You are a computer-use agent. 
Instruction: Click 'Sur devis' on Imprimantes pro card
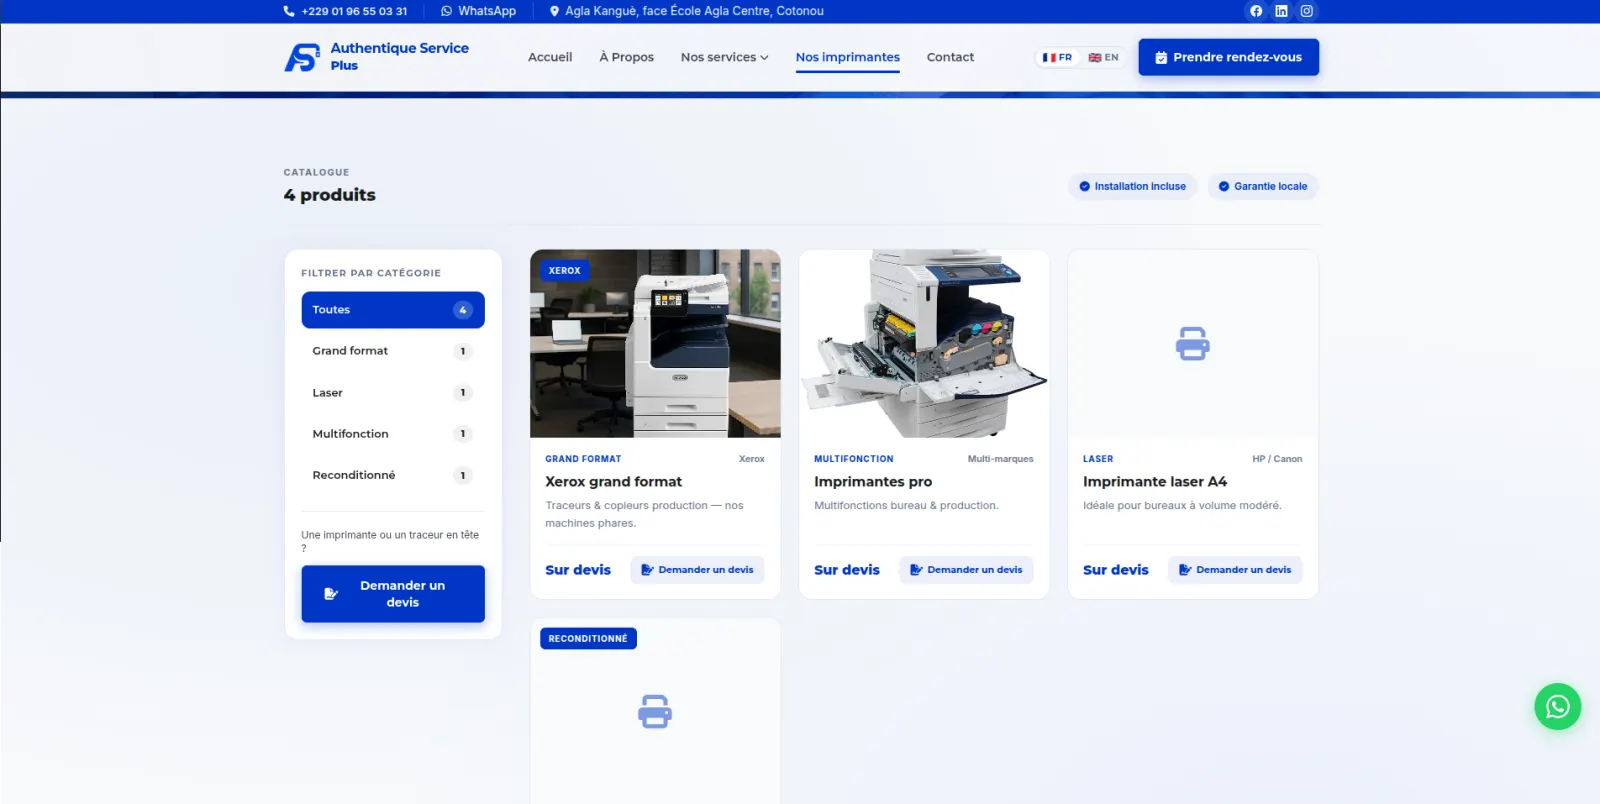point(847,570)
